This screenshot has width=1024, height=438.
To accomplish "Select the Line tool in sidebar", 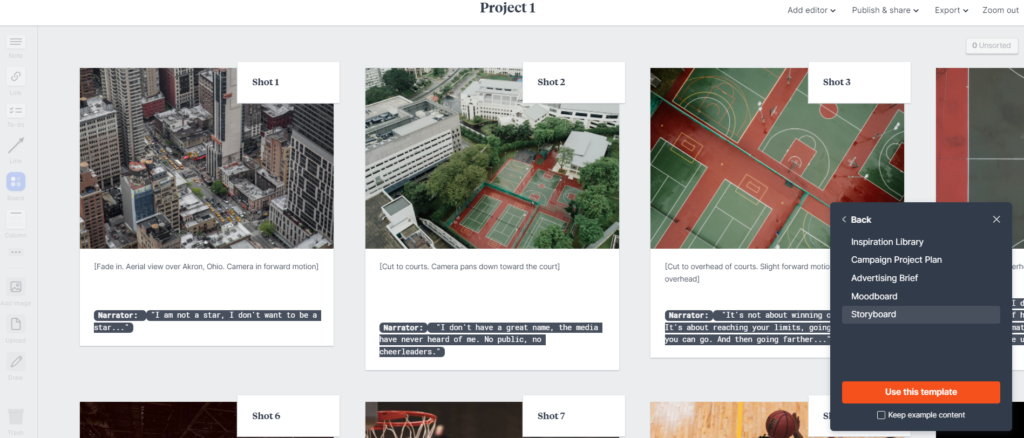I will (16, 147).
